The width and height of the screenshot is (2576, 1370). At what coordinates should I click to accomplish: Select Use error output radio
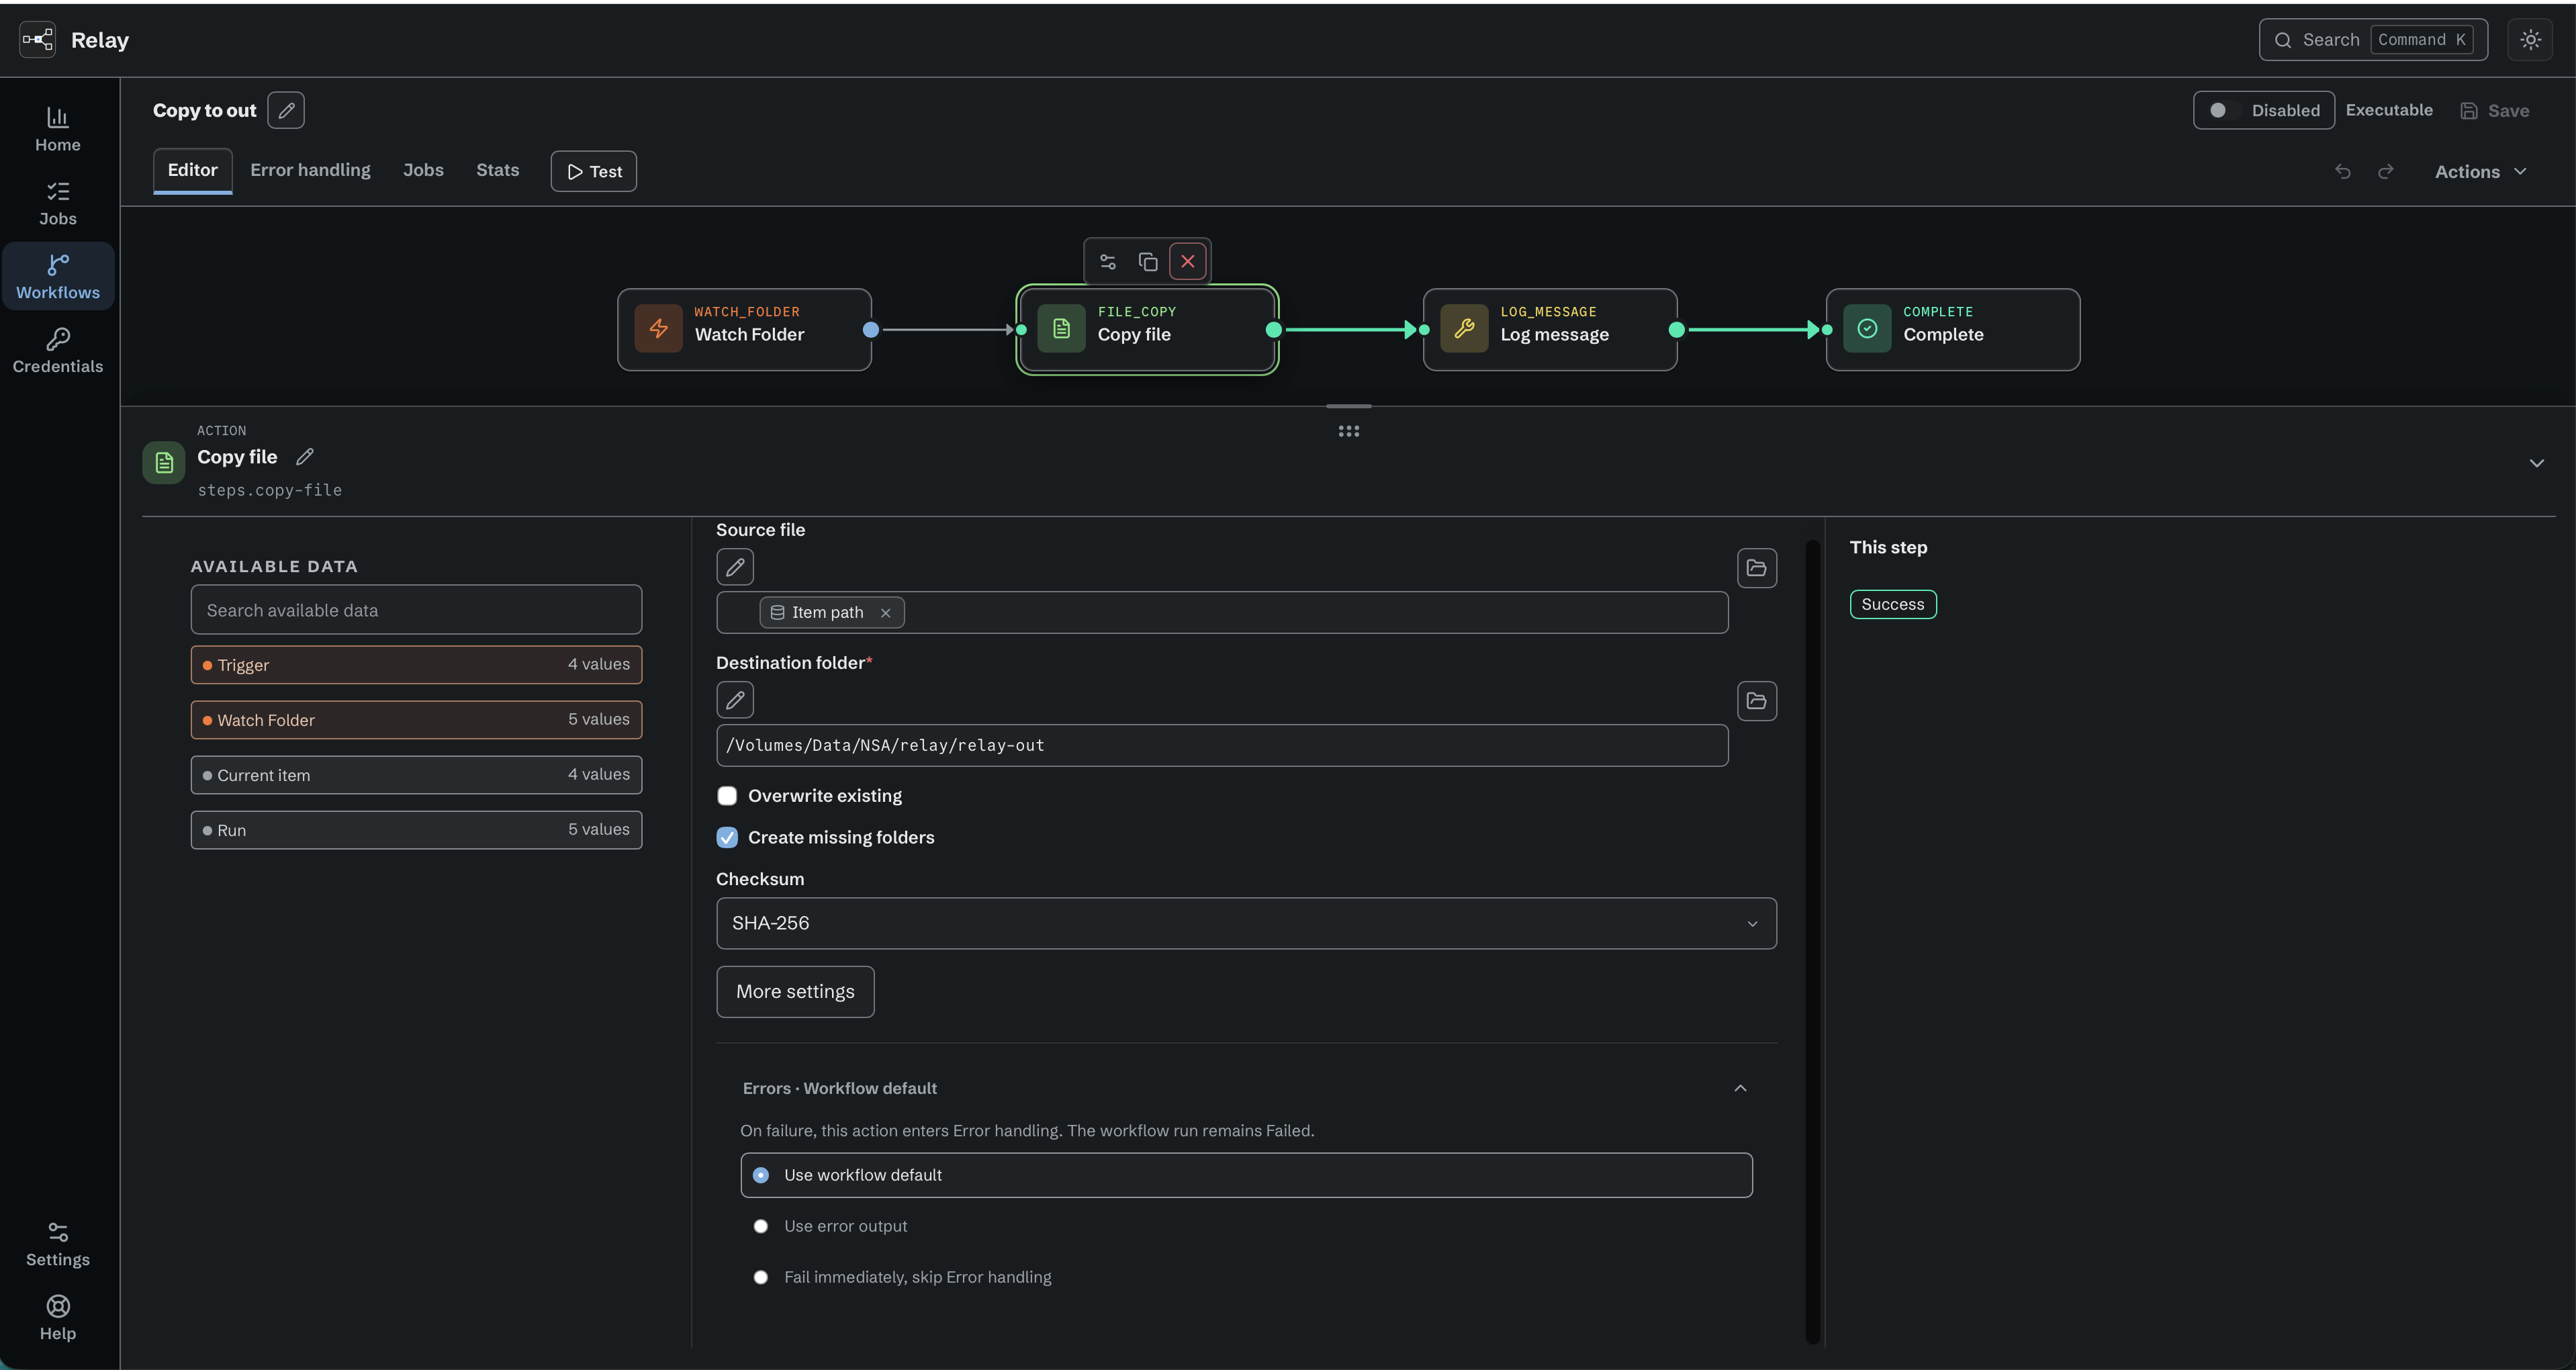(761, 1226)
